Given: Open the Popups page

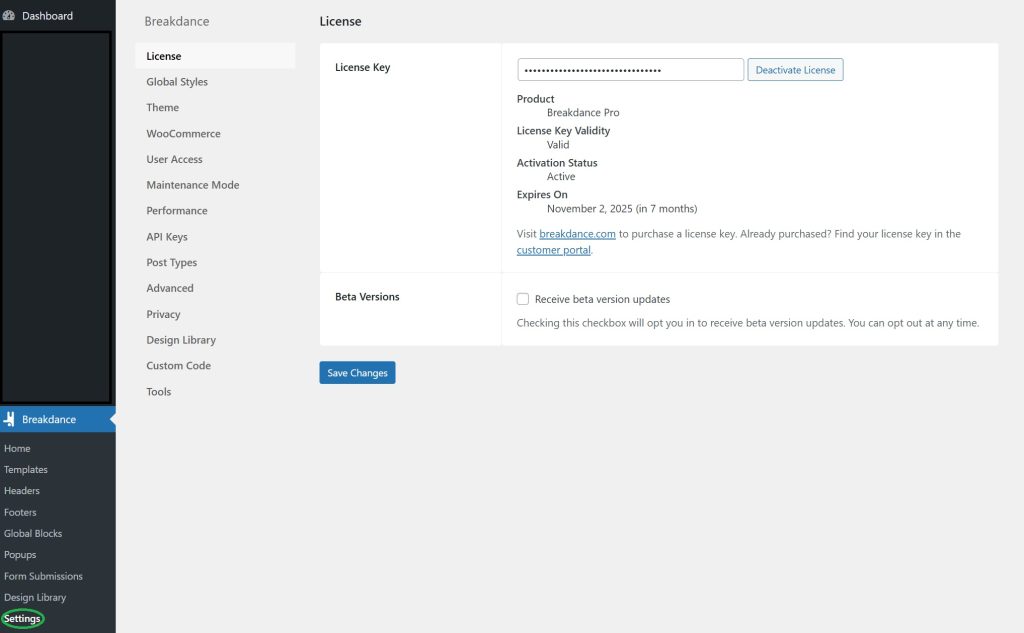Looking at the screenshot, I should [19, 554].
